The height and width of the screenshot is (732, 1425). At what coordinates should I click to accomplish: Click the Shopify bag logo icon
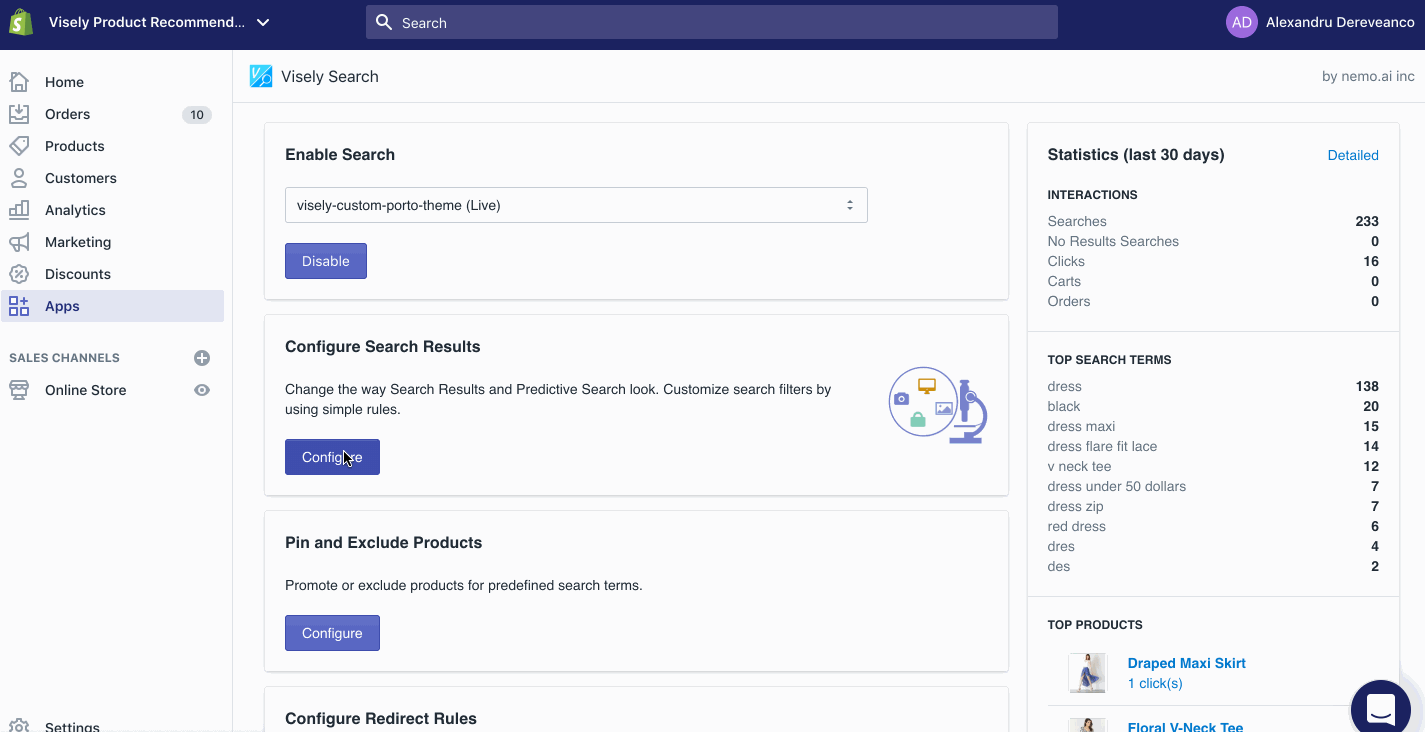pos(21,22)
